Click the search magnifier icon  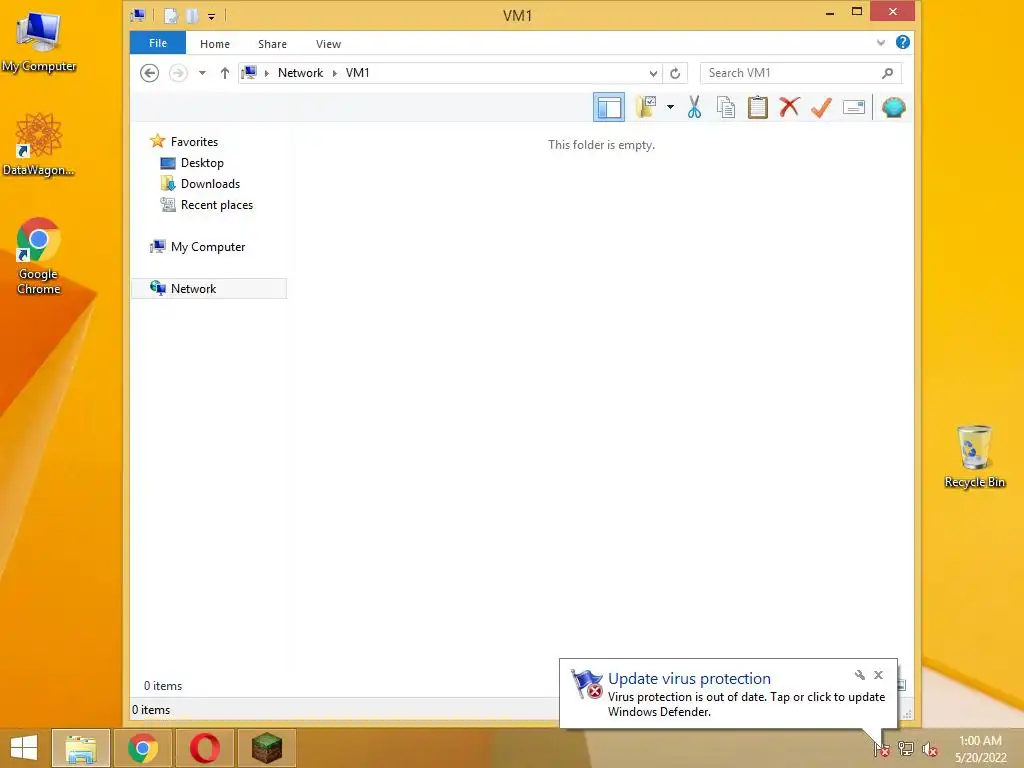point(887,73)
